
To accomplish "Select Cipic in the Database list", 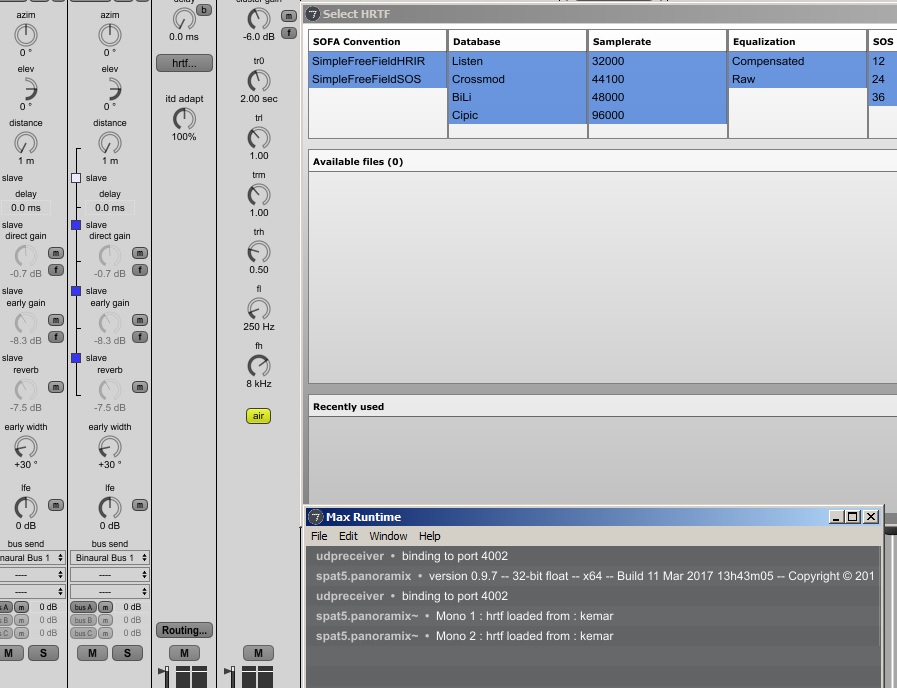I will (x=517, y=115).
